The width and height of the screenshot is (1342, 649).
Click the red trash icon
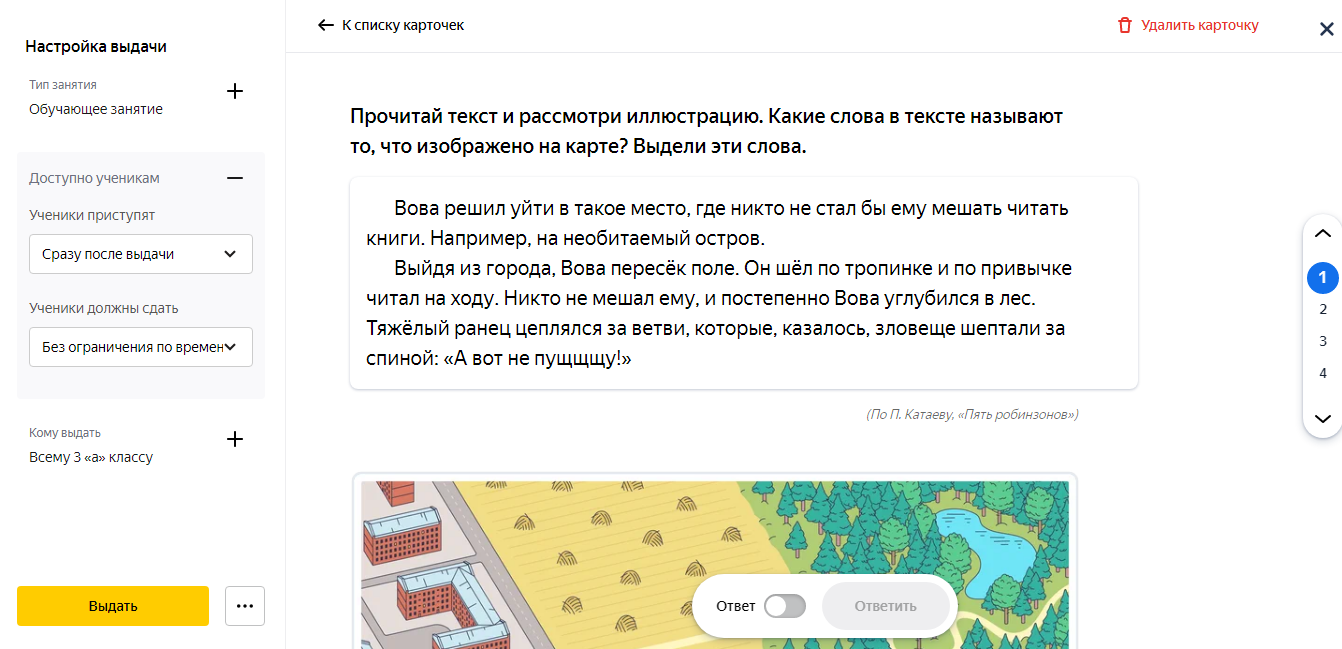(x=1125, y=25)
